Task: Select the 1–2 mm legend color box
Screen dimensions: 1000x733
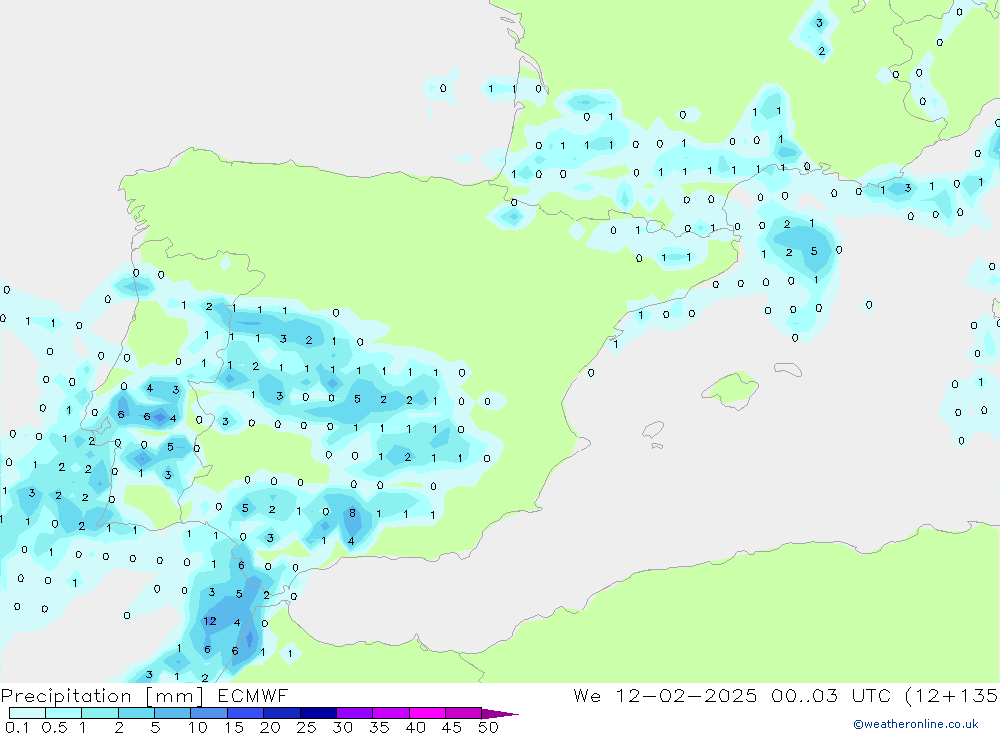Action: coord(100,713)
